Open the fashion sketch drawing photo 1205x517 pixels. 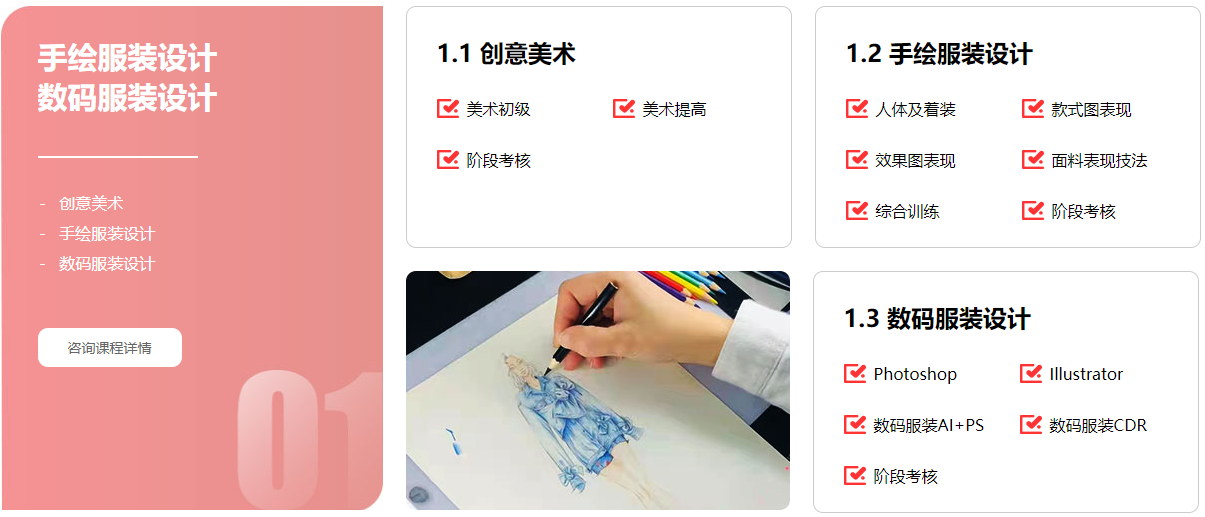point(598,390)
